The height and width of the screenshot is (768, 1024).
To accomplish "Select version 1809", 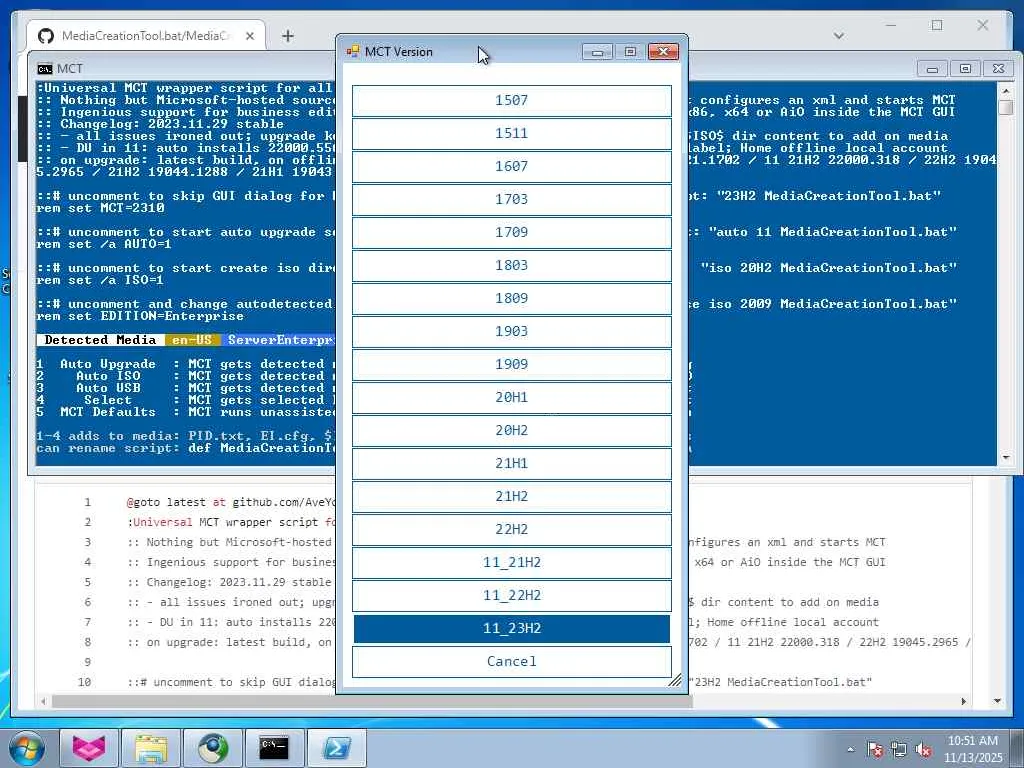I will 511,298.
